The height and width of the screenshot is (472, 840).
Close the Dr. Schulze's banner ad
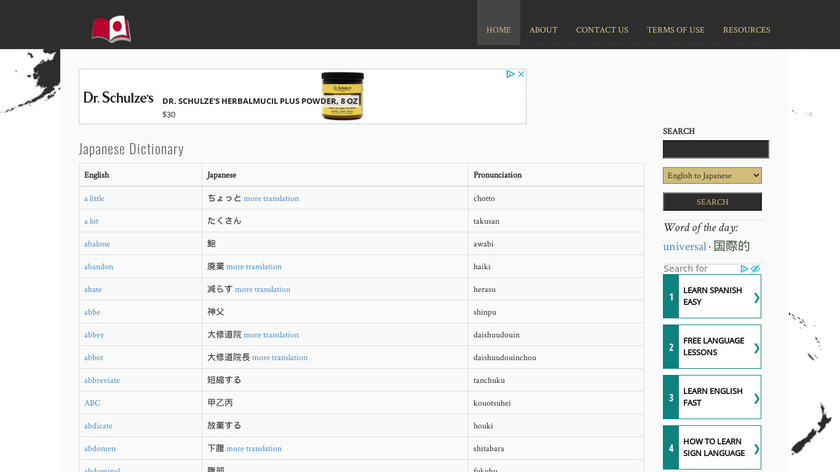pyautogui.click(x=521, y=74)
